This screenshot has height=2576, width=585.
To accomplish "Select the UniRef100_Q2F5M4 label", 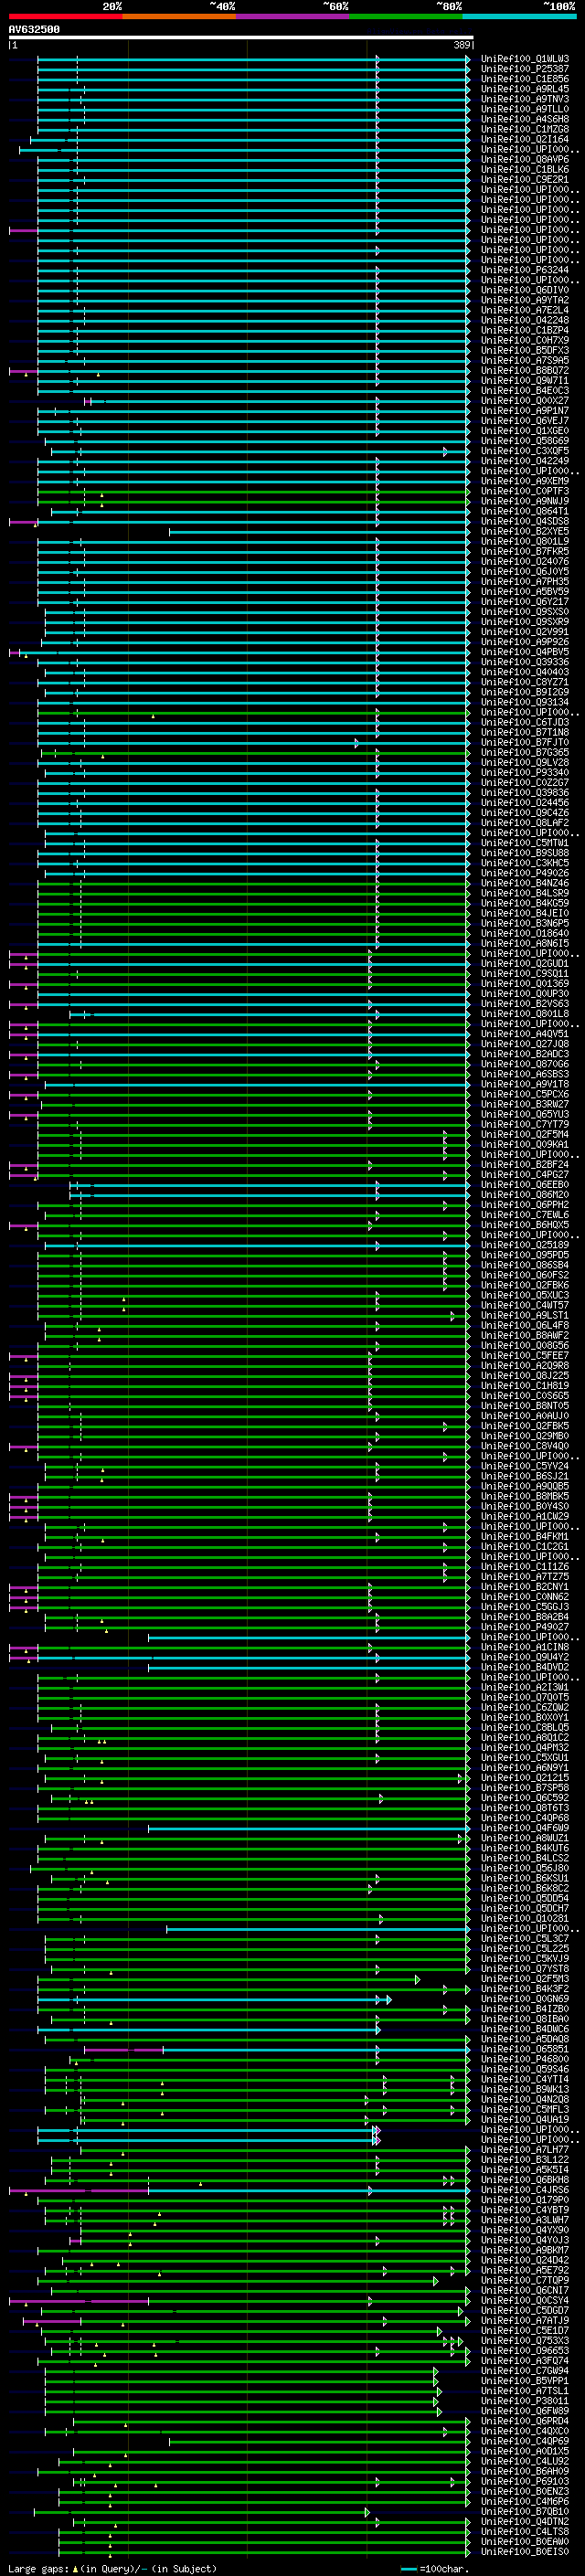I will click(x=525, y=1135).
